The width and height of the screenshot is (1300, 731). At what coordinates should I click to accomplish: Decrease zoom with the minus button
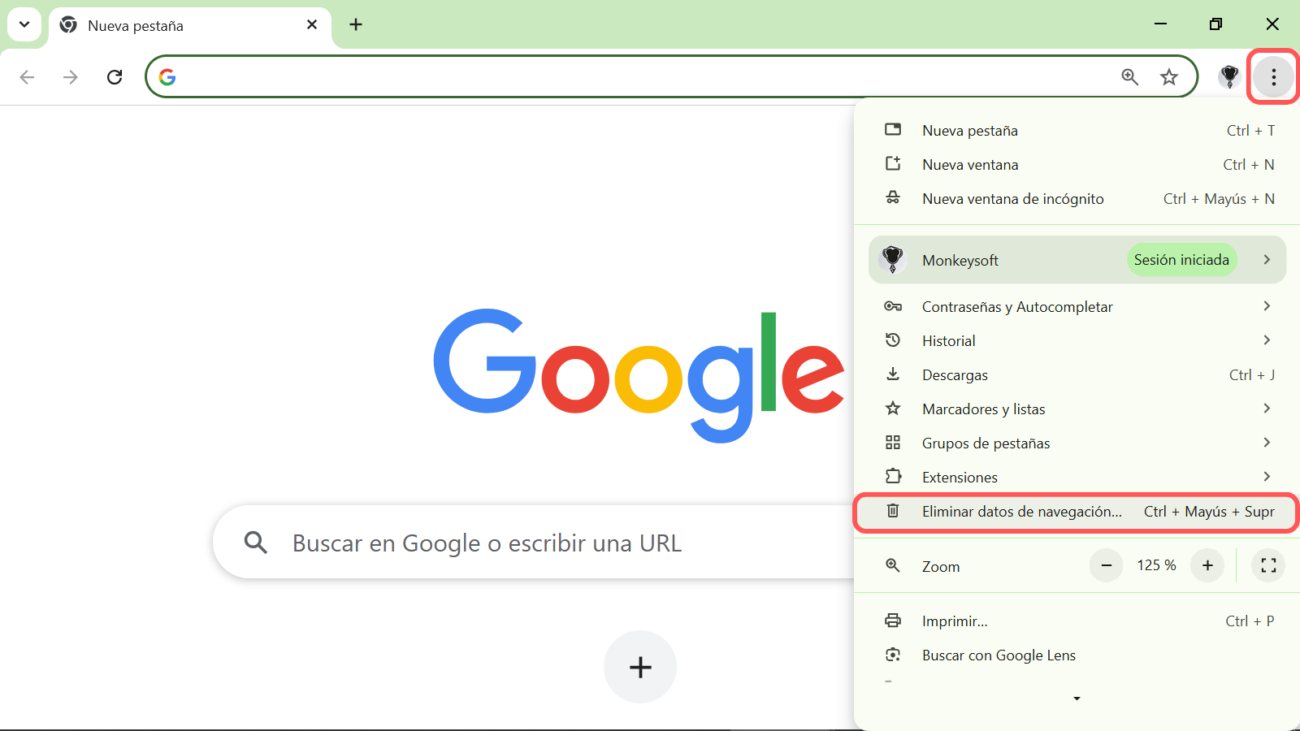pyautogui.click(x=1106, y=565)
